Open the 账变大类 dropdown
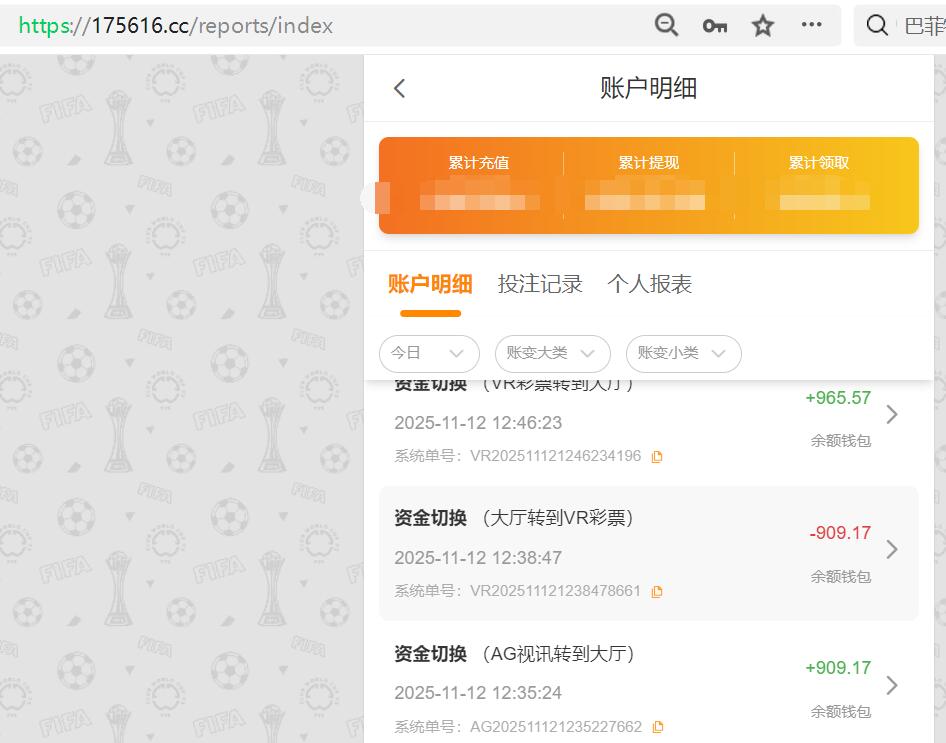946x743 pixels. [x=552, y=354]
